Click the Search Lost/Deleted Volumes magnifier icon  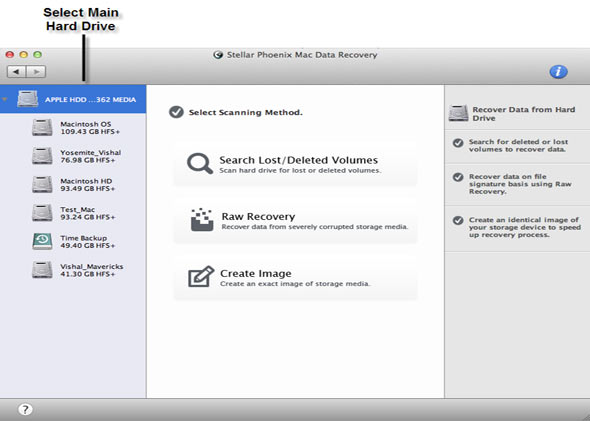click(x=200, y=163)
